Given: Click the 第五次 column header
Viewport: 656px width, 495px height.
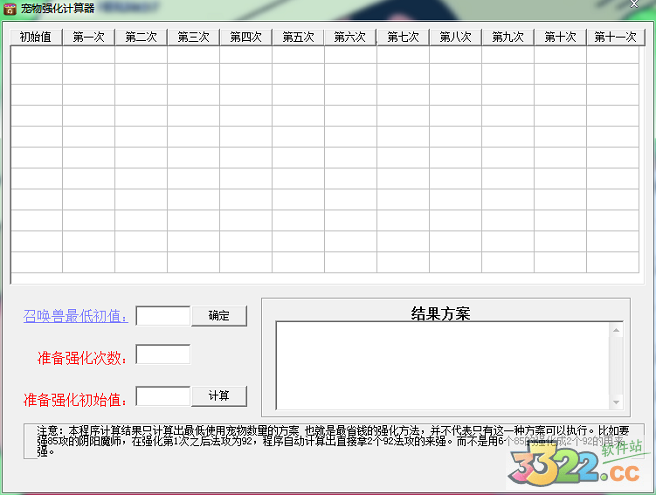Looking at the screenshot, I should pyautogui.click(x=298, y=37).
